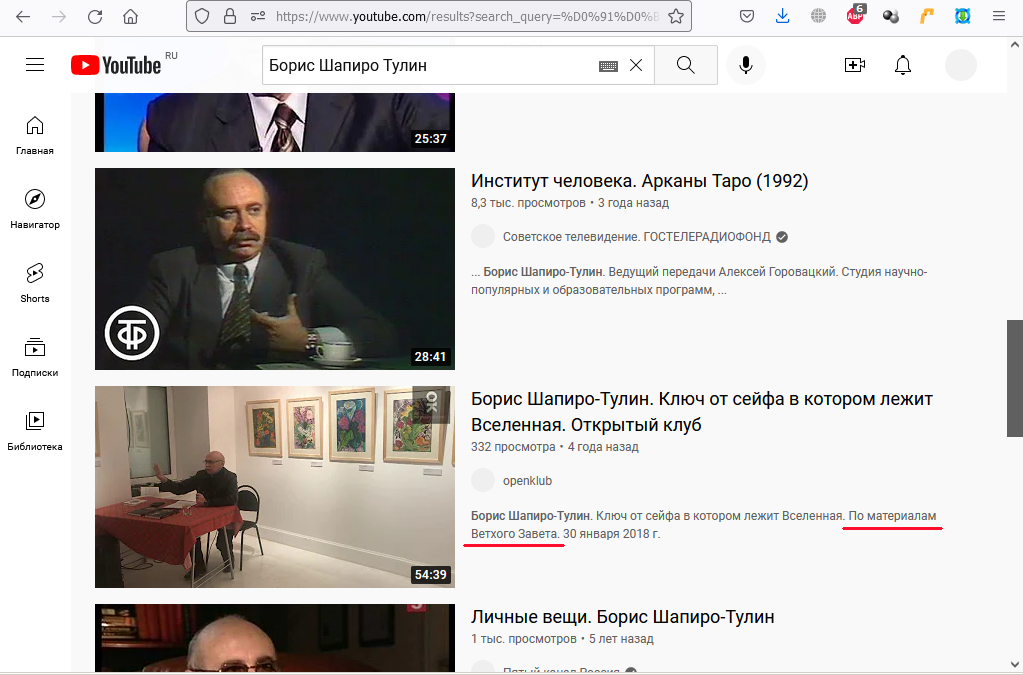Click the ГОСТЕЛЕРАДИОФОНД channel avatar
This screenshot has width=1023, height=675.
pyautogui.click(x=483, y=236)
